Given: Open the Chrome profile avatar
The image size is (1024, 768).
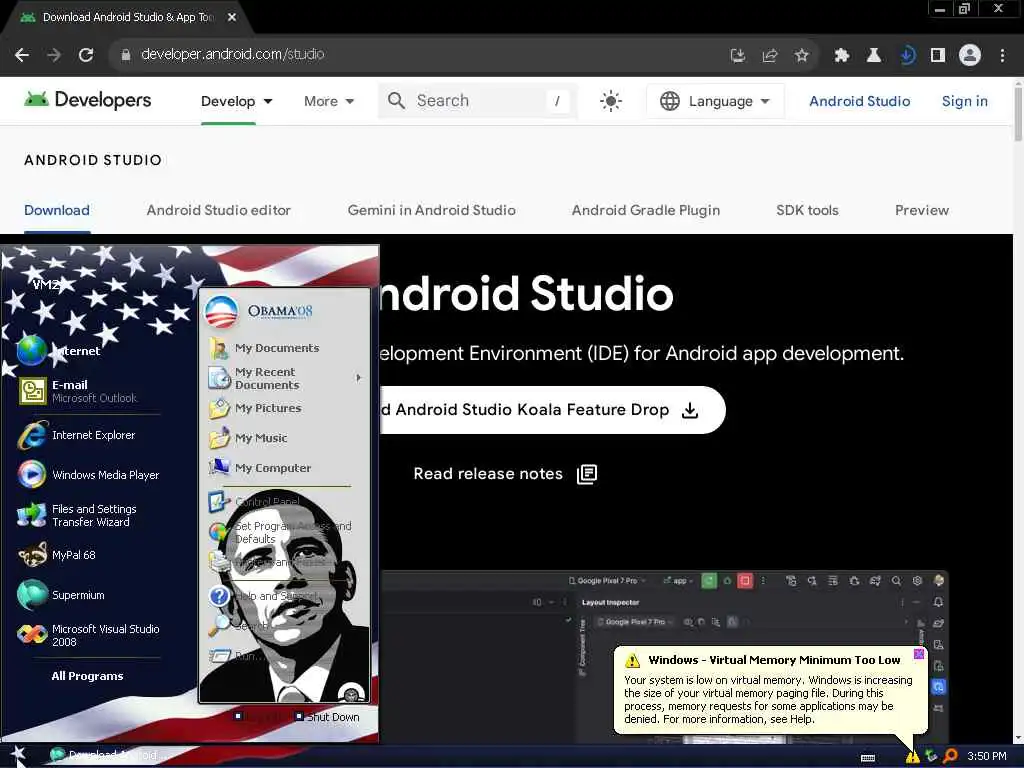Looking at the screenshot, I should coord(970,55).
